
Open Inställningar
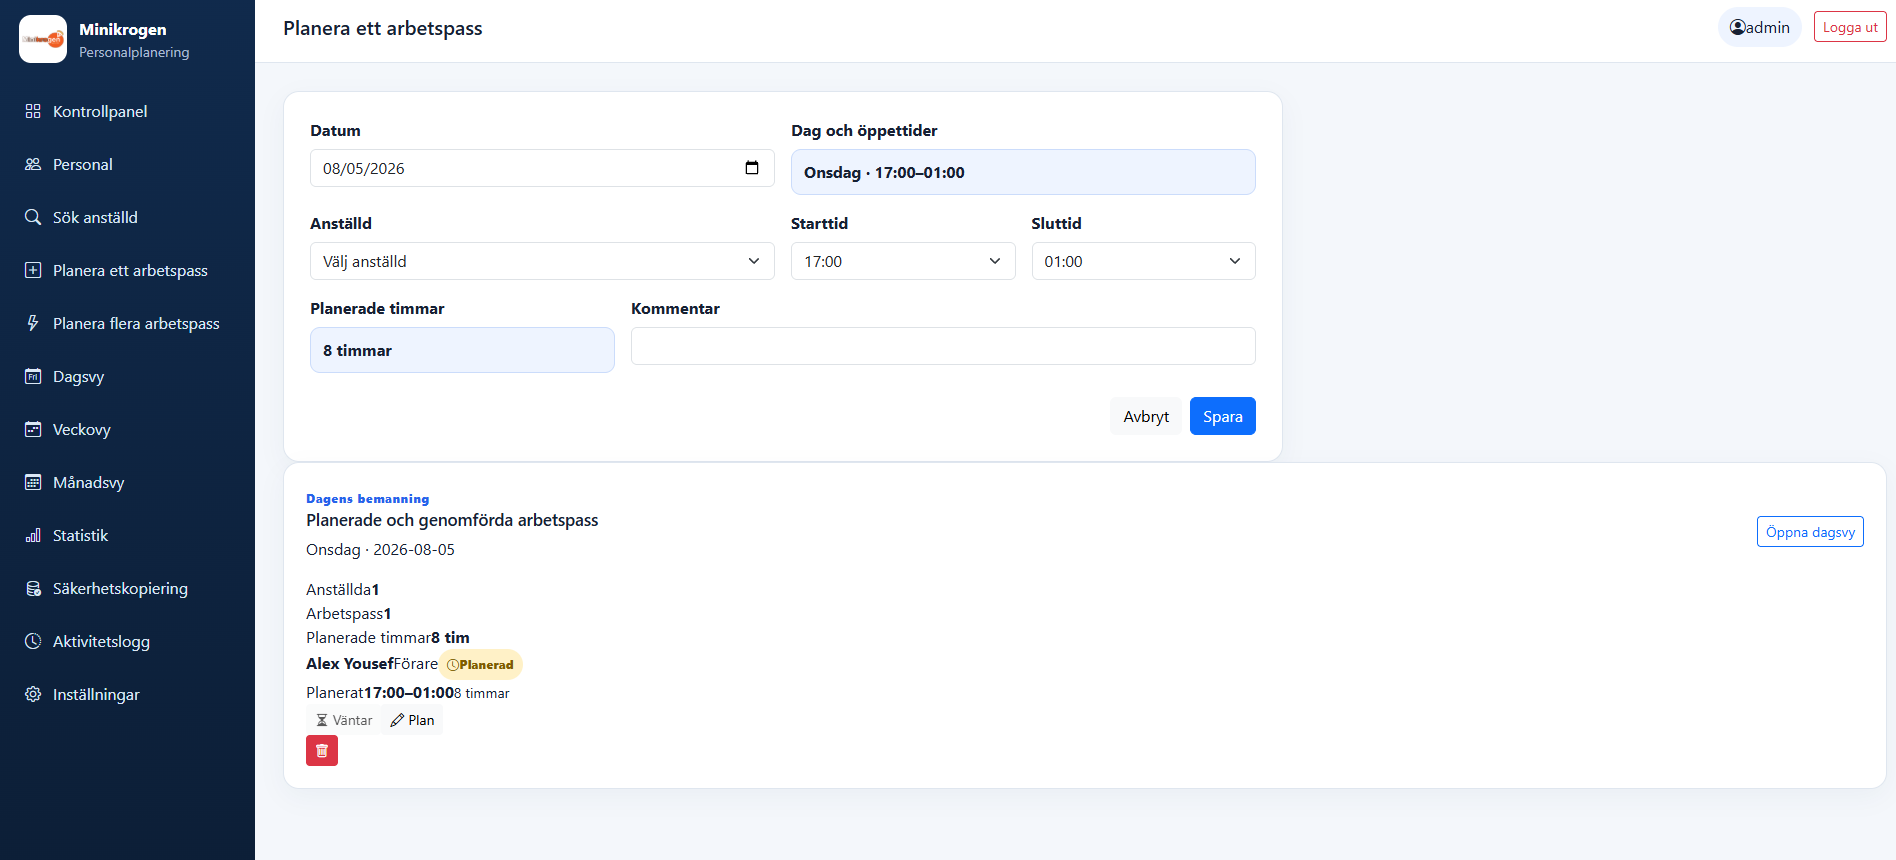(127, 694)
